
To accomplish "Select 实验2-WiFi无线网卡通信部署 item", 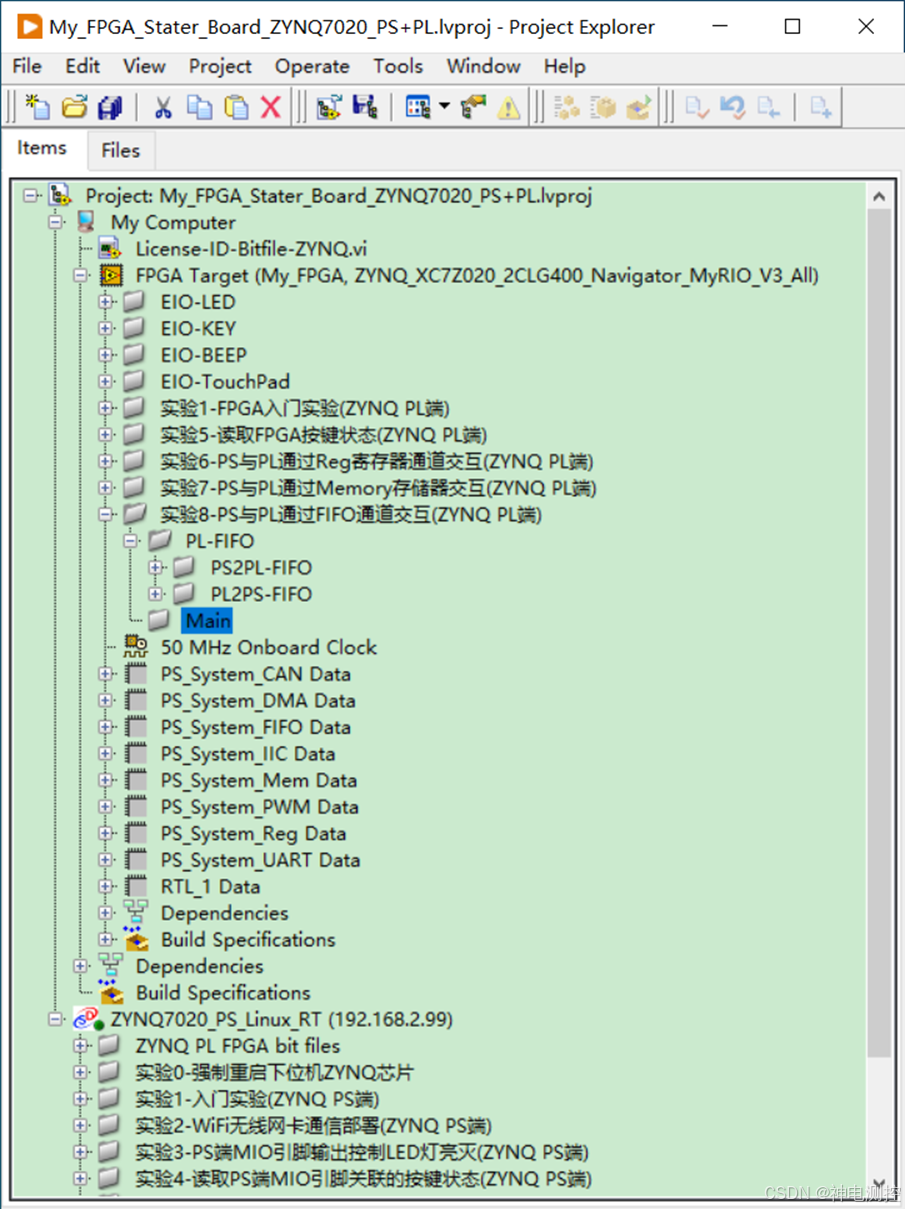I will [314, 1125].
